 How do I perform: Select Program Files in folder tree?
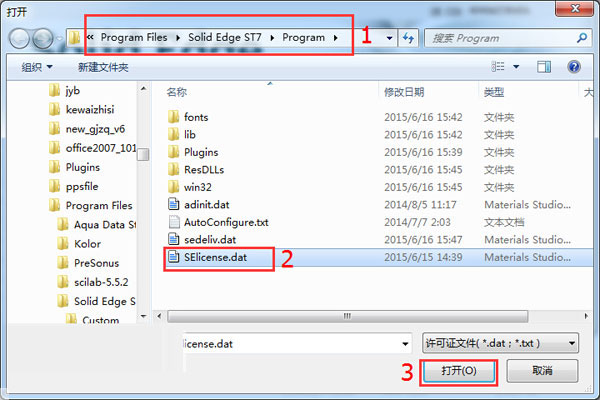(99, 206)
